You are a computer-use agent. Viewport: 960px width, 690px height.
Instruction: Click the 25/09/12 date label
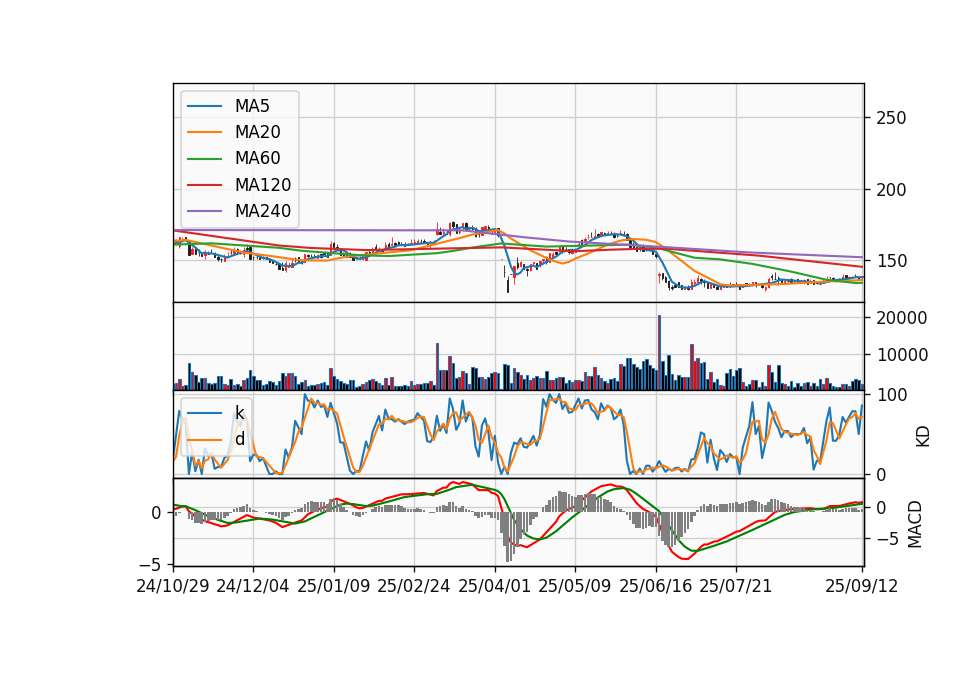(x=862, y=586)
